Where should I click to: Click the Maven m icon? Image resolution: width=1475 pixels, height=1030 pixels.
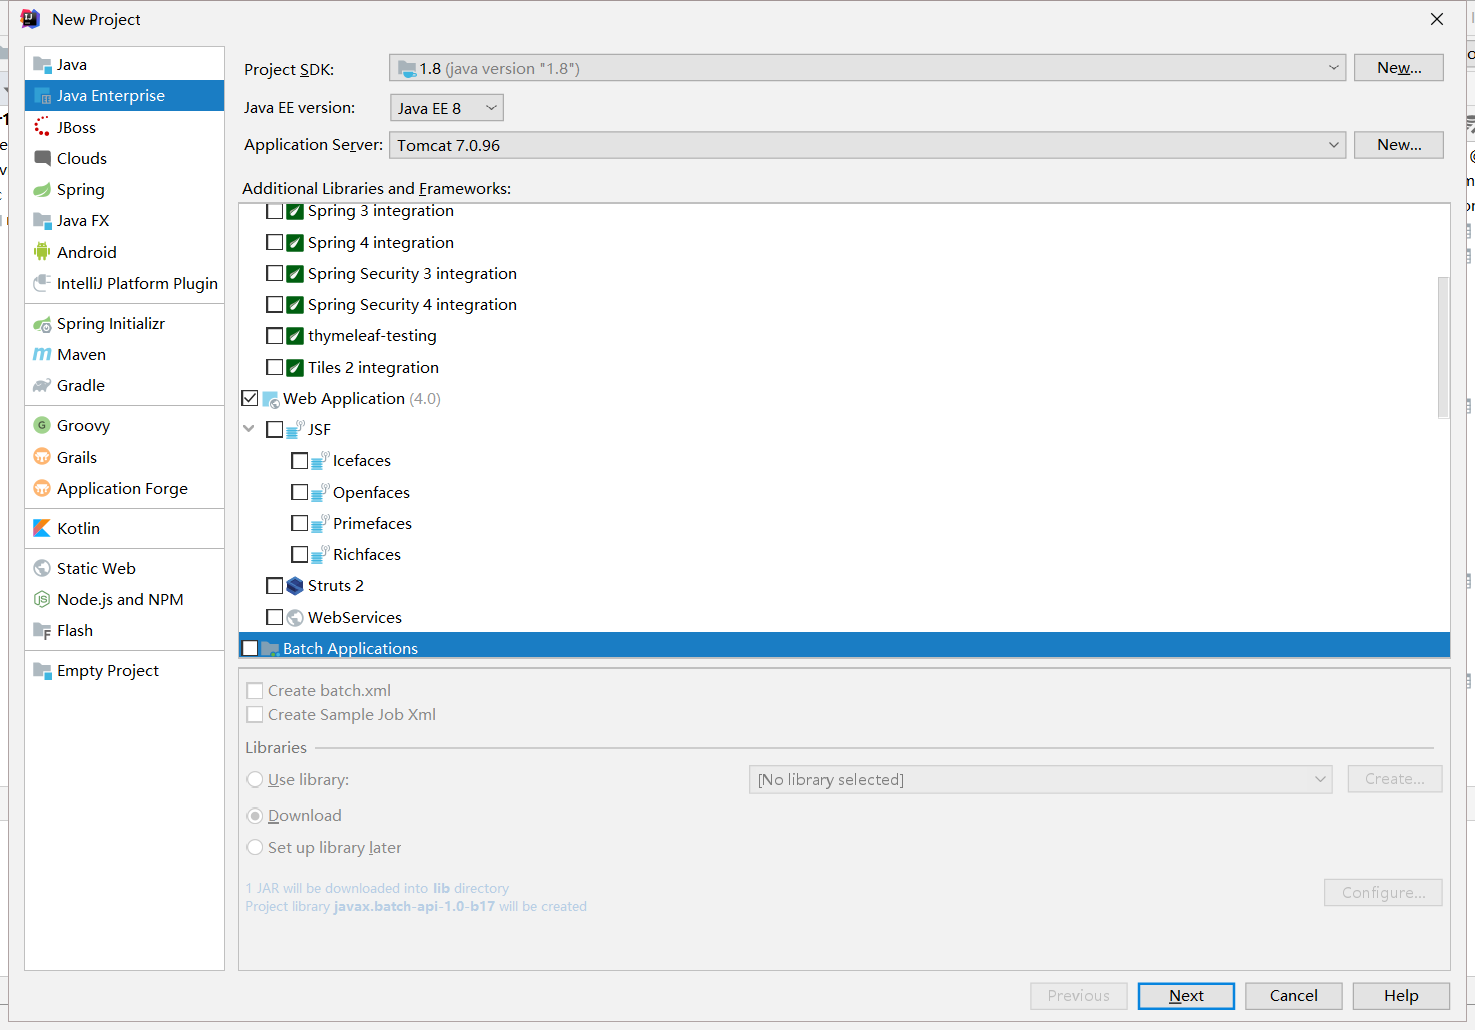pos(42,355)
